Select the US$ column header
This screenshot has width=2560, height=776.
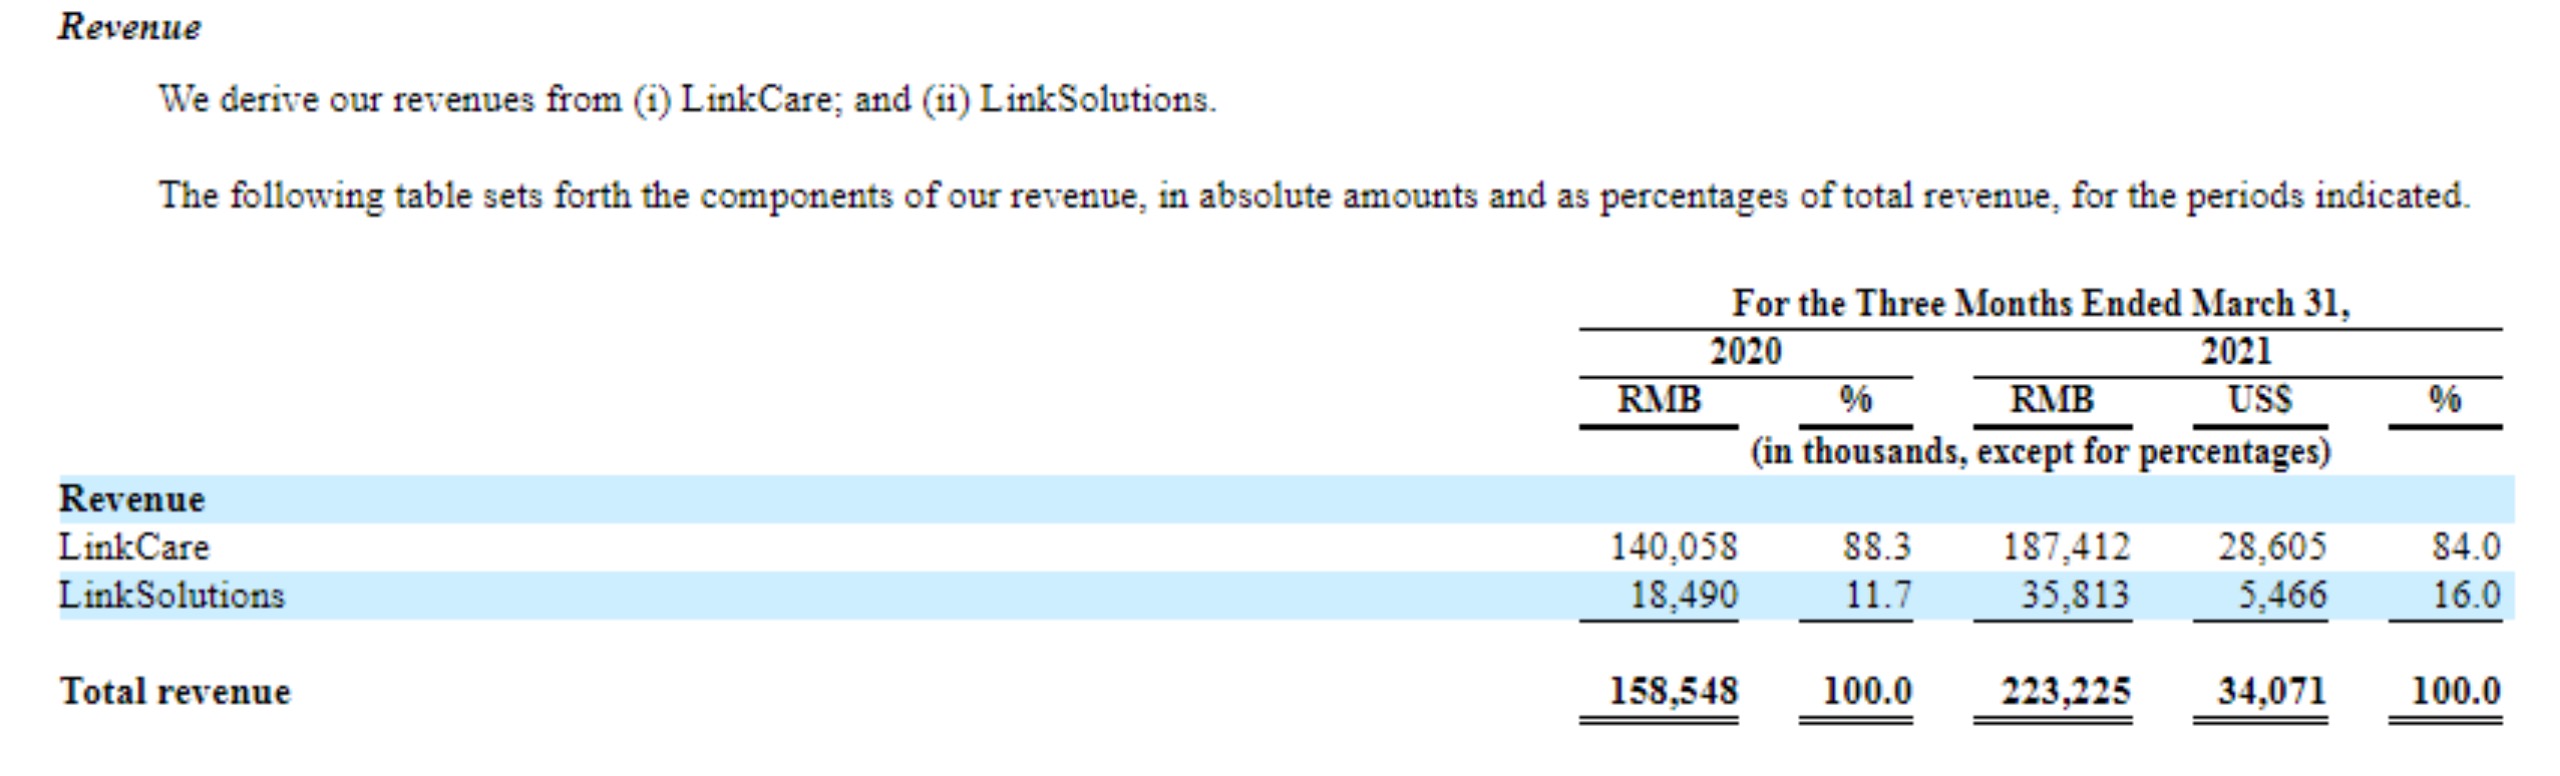point(2259,400)
